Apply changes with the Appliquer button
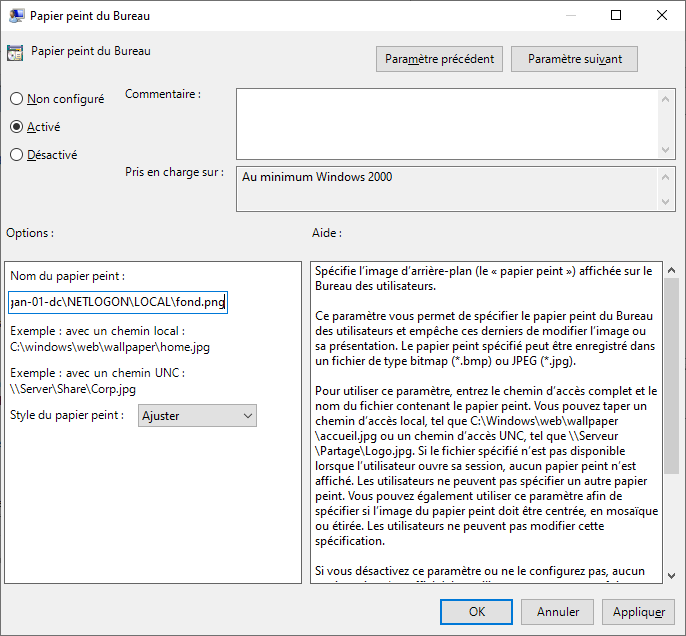 (638, 611)
